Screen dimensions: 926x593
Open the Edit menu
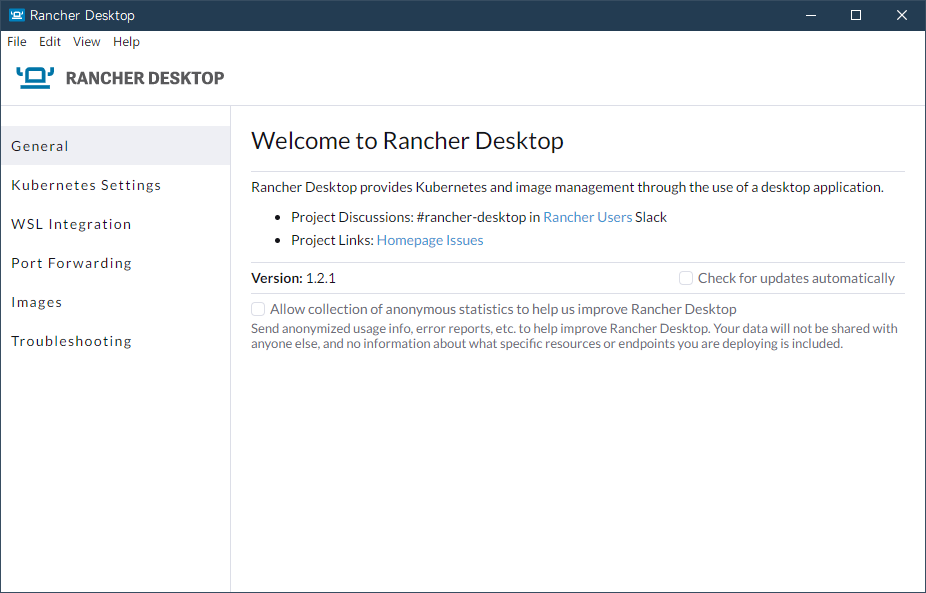[x=50, y=41]
